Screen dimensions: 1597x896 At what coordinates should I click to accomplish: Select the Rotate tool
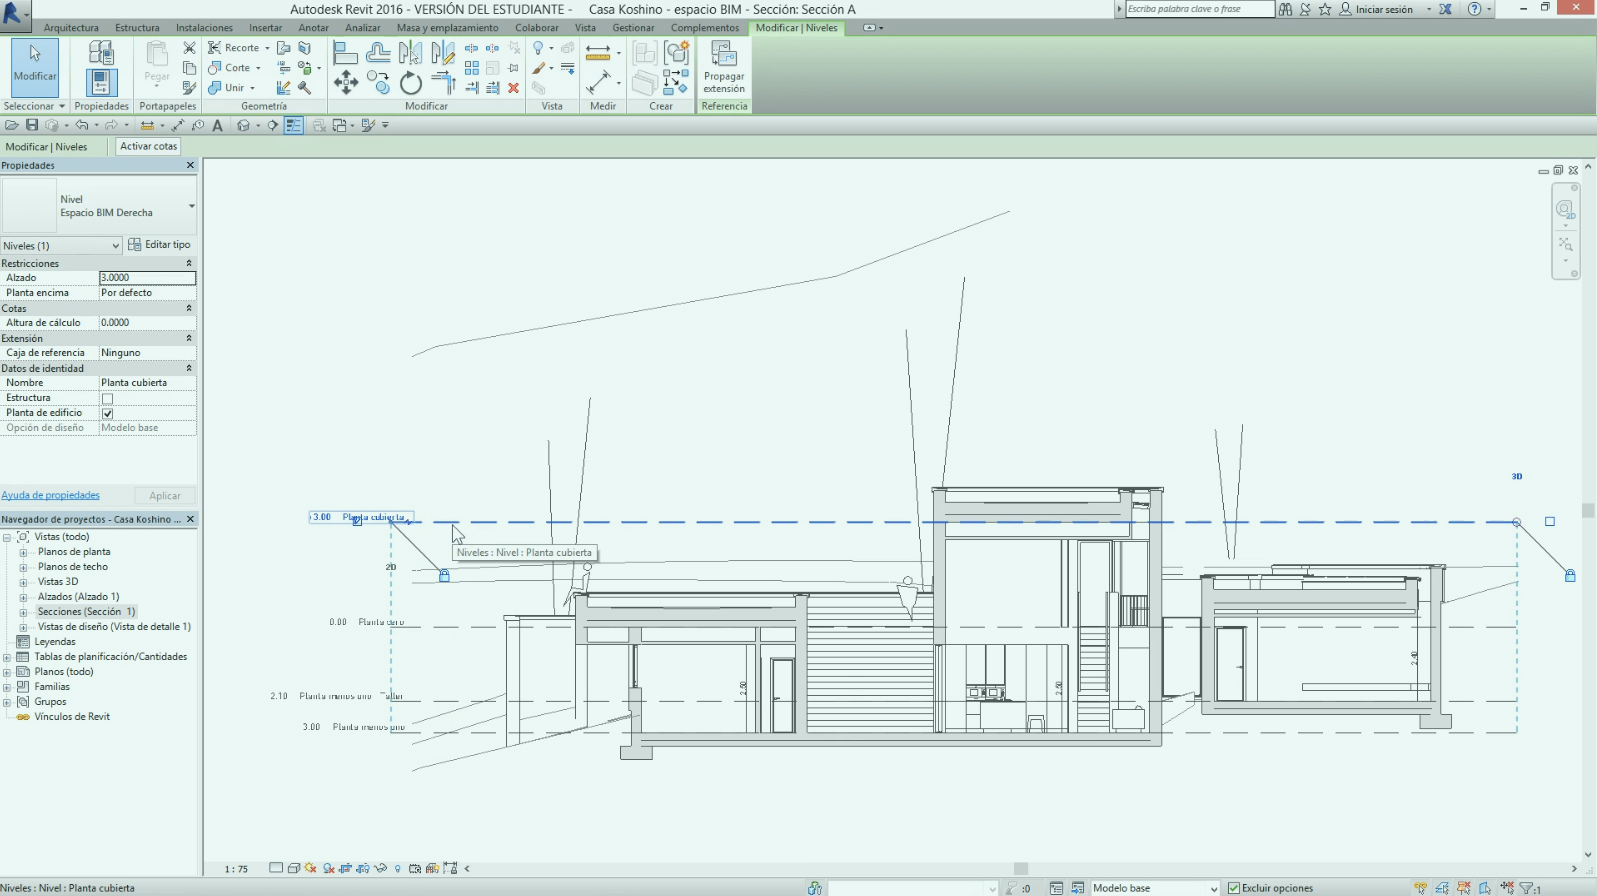pyautogui.click(x=411, y=84)
